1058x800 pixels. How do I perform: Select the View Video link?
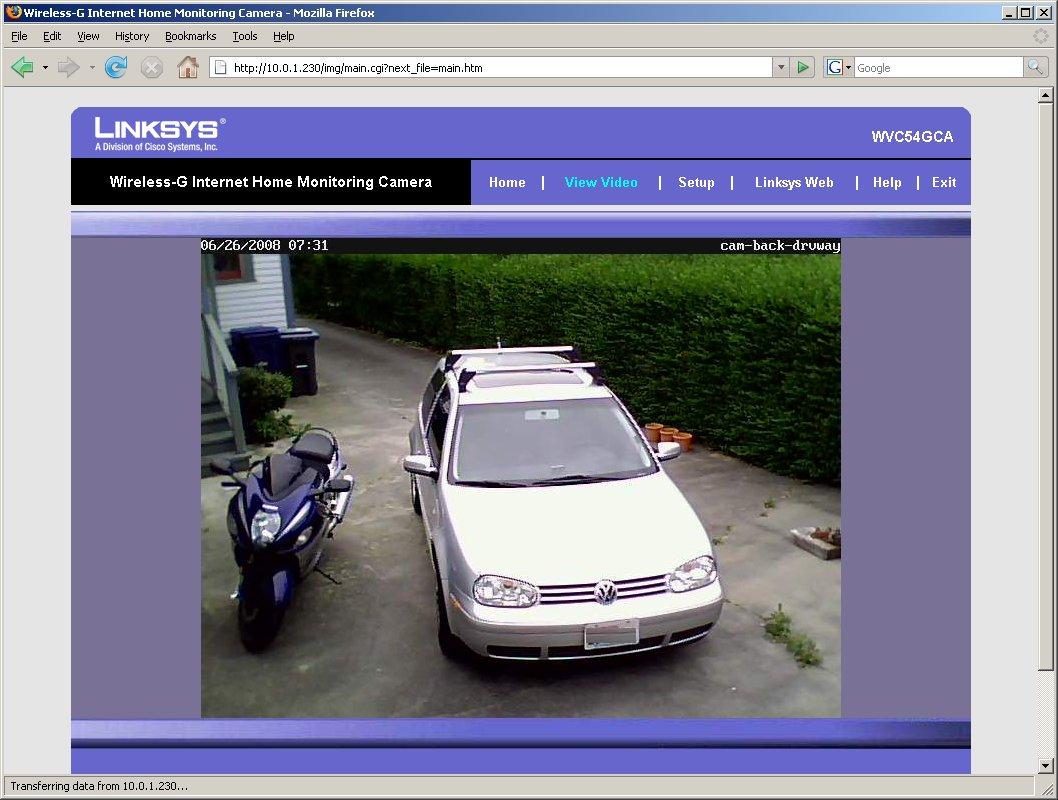[601, 182]
